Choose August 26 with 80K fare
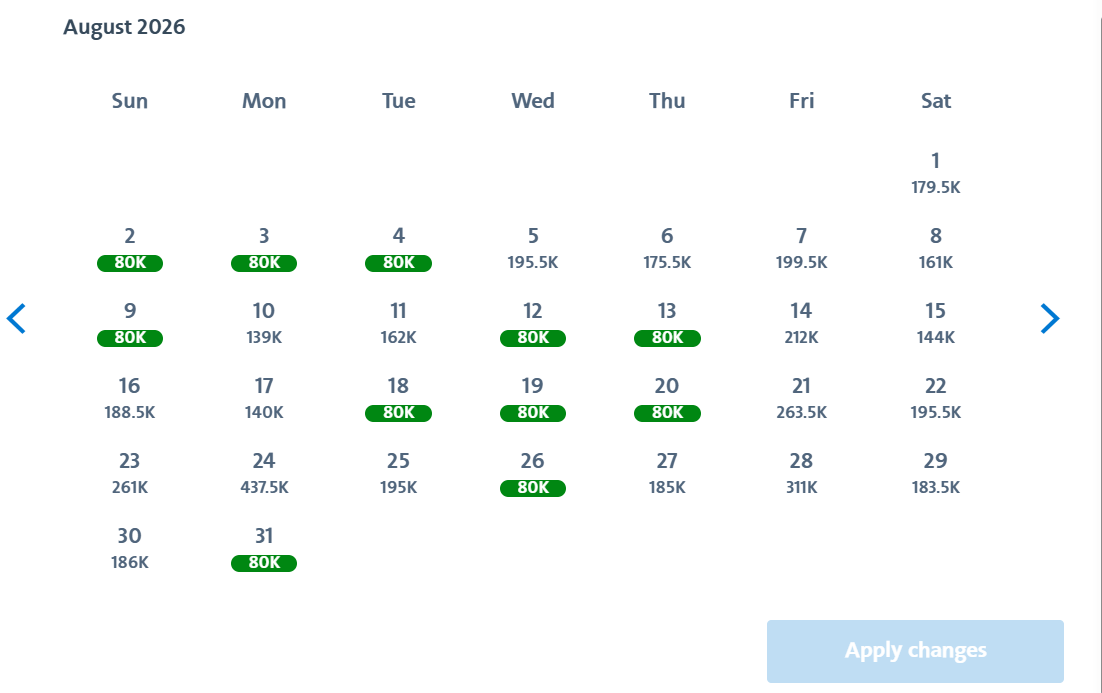The image size is (1102, 693). pyautogui.click(x=532, y=473)
